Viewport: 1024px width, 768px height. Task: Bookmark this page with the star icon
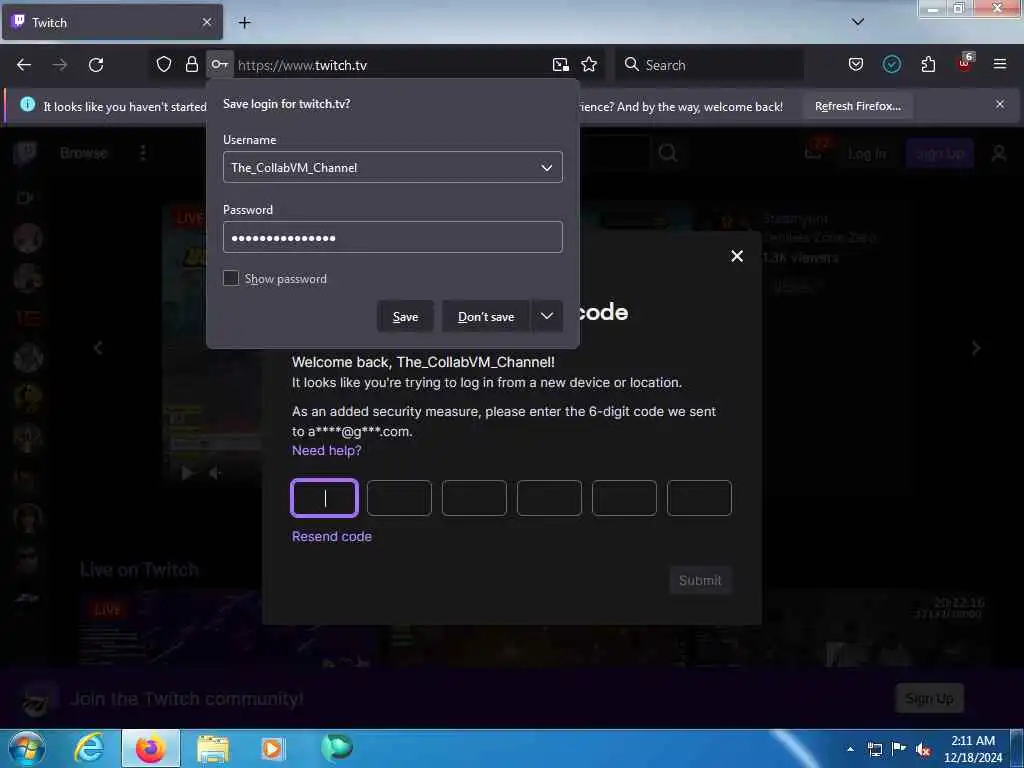point(589,64)
